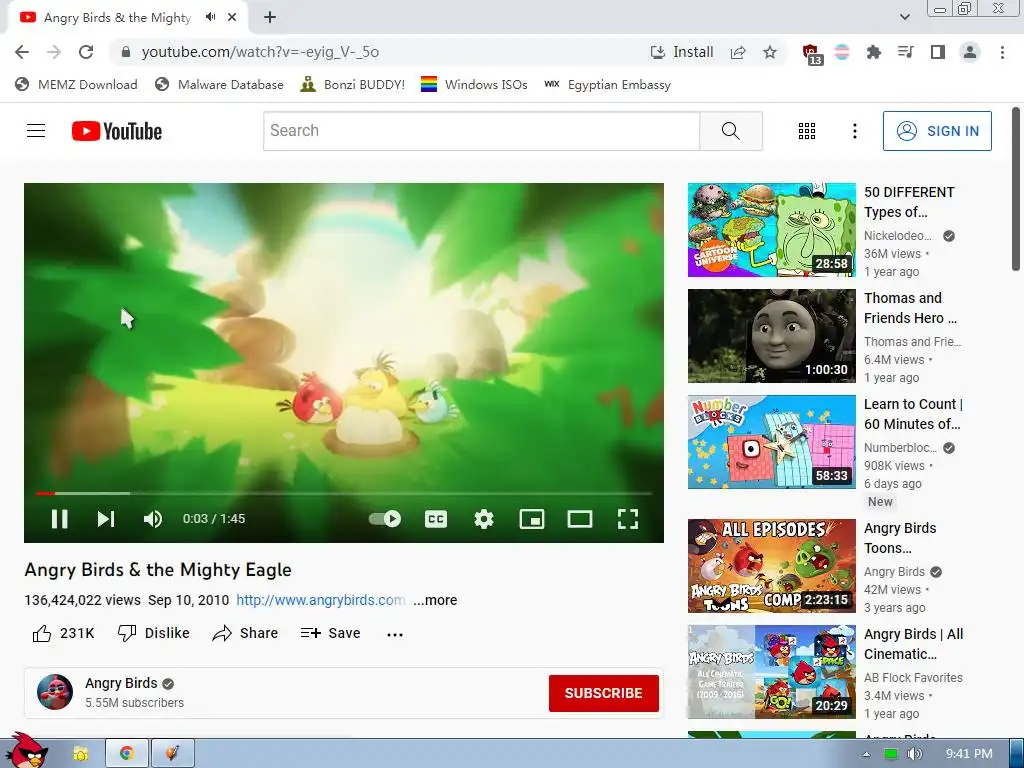The image size is (1024, 768).
Task: Open YouTube hamburger guide menu
Action: click(x=36, y=131)
